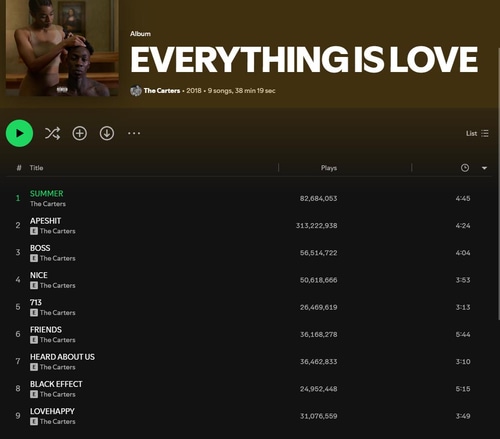Select the 713 track
500x439 pixels.
(x=36, y=302)
